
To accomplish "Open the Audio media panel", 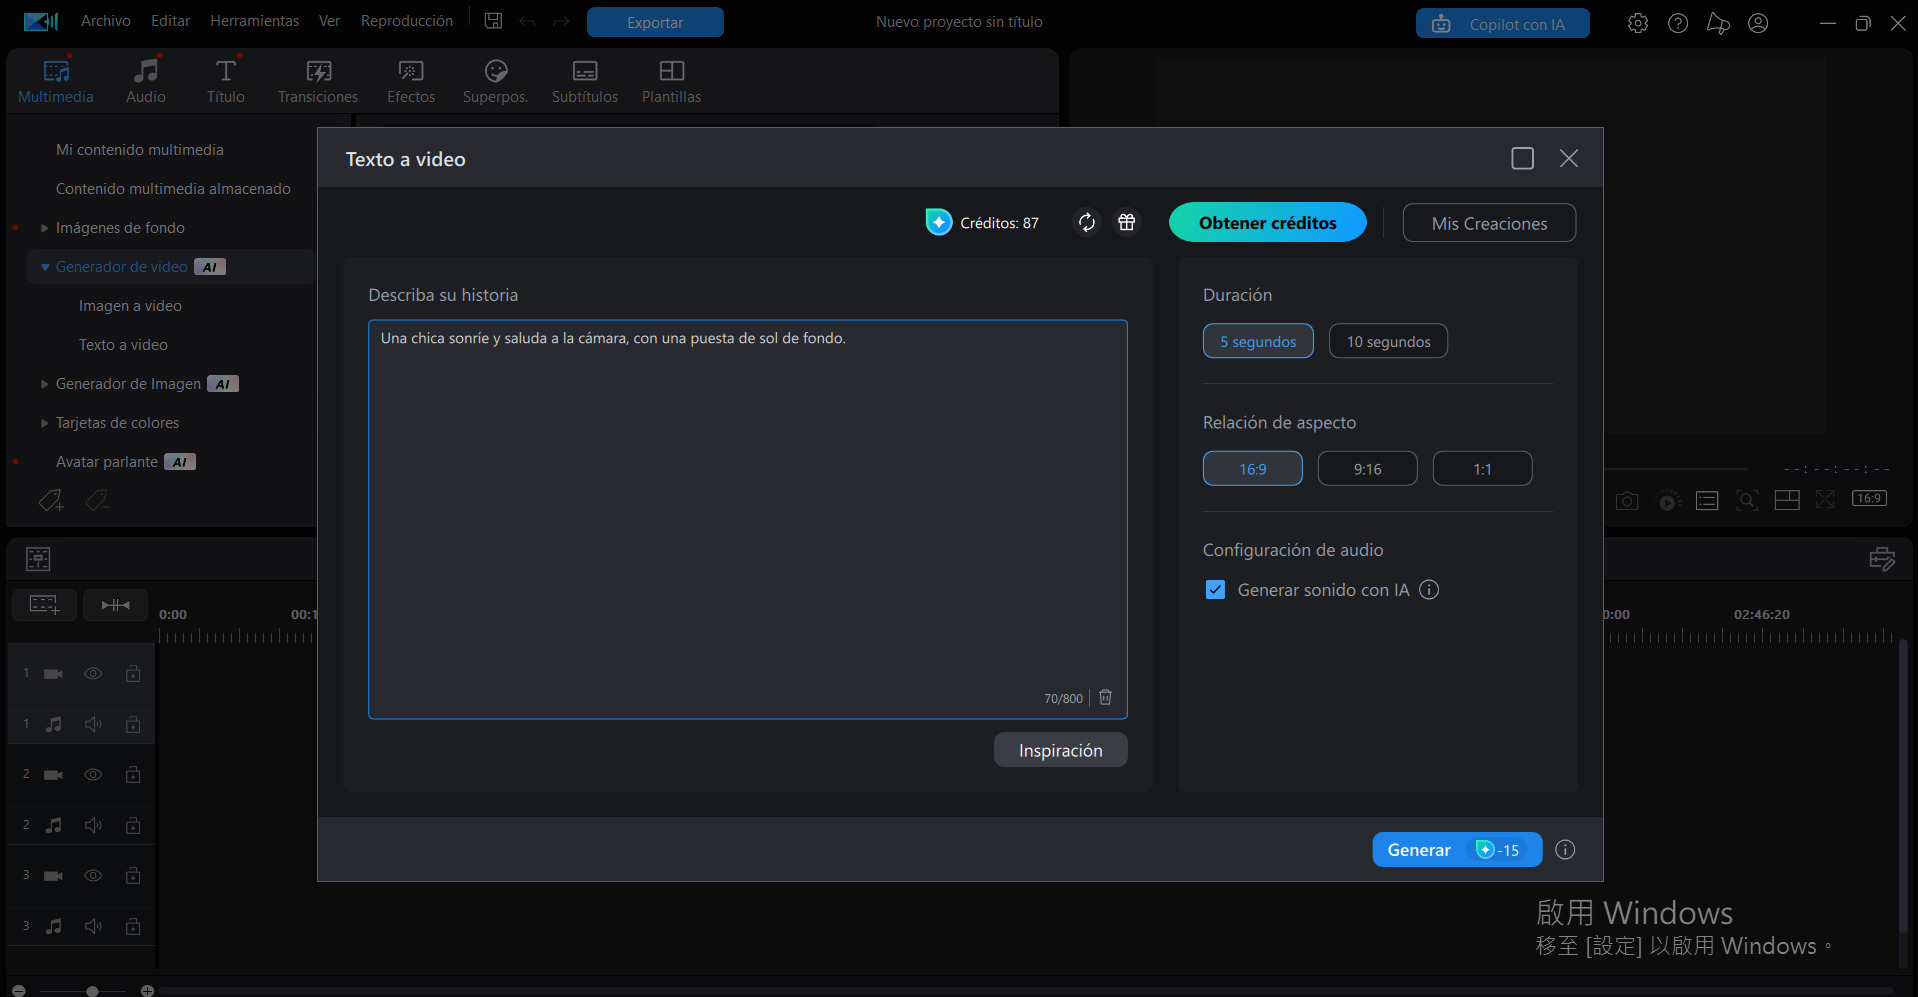I will [145, 80].
